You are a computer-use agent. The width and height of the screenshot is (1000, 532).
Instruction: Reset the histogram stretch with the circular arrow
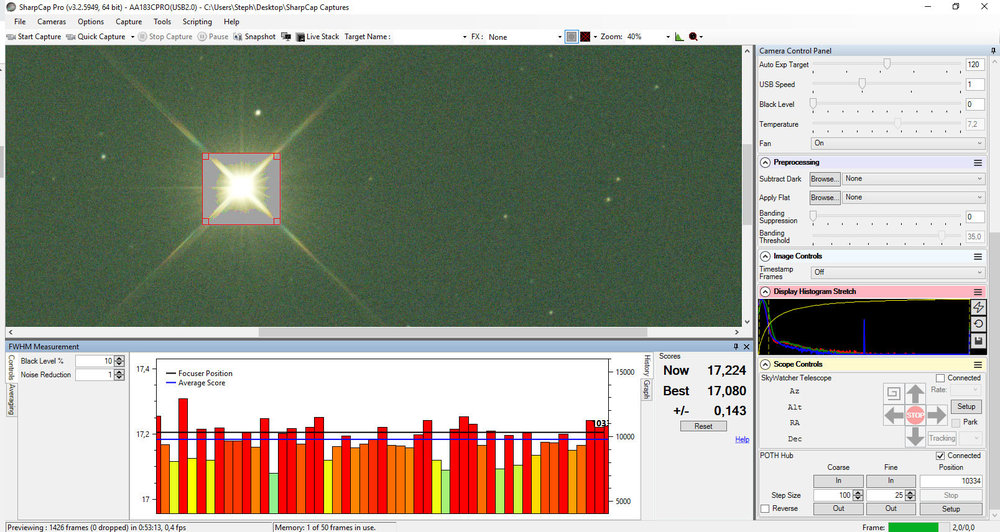[978, 325]
